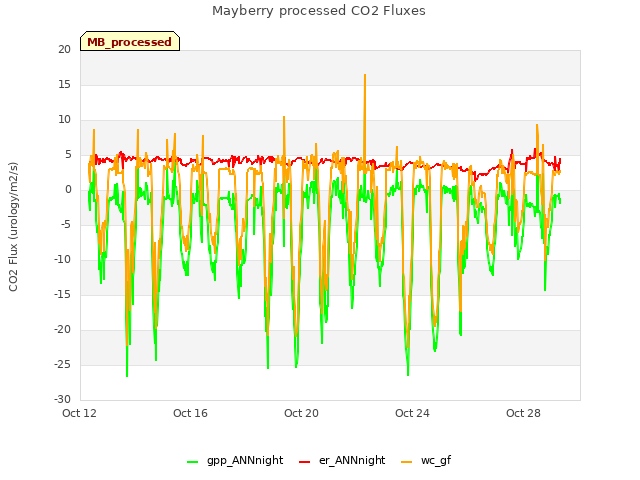Click the y-axis value 10
The image size is (640, 480).
coord(64,120)
